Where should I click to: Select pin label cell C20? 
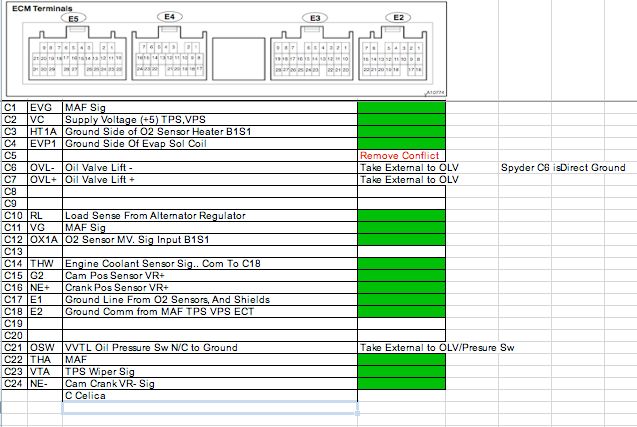pyautogui.click(x=15, y=335)
